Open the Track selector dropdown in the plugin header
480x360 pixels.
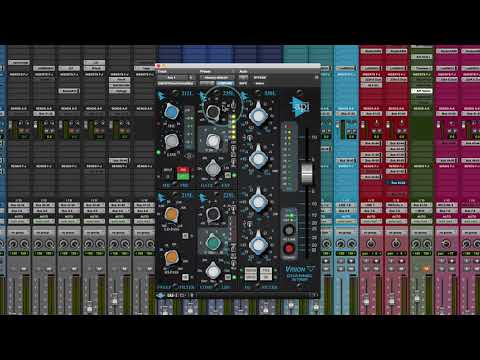[x=176, y=77]
